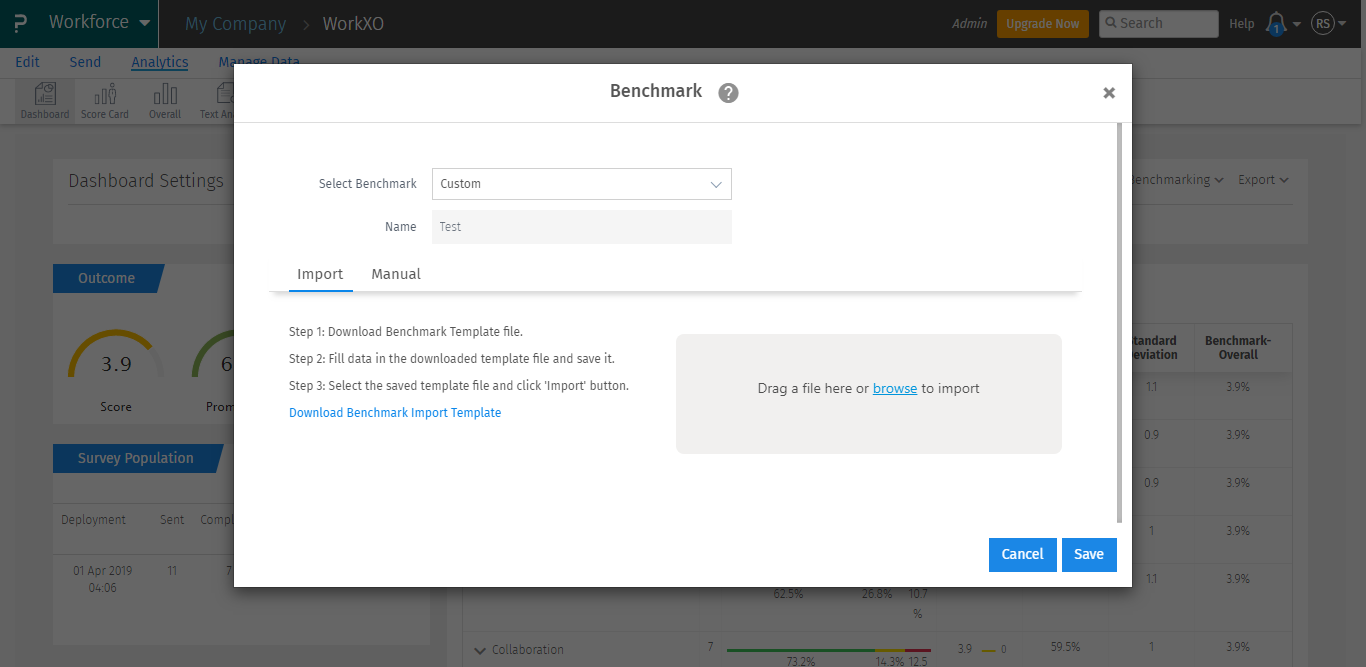Select the Score Card report icon
1366x667 pixels.
pos(104,100)
